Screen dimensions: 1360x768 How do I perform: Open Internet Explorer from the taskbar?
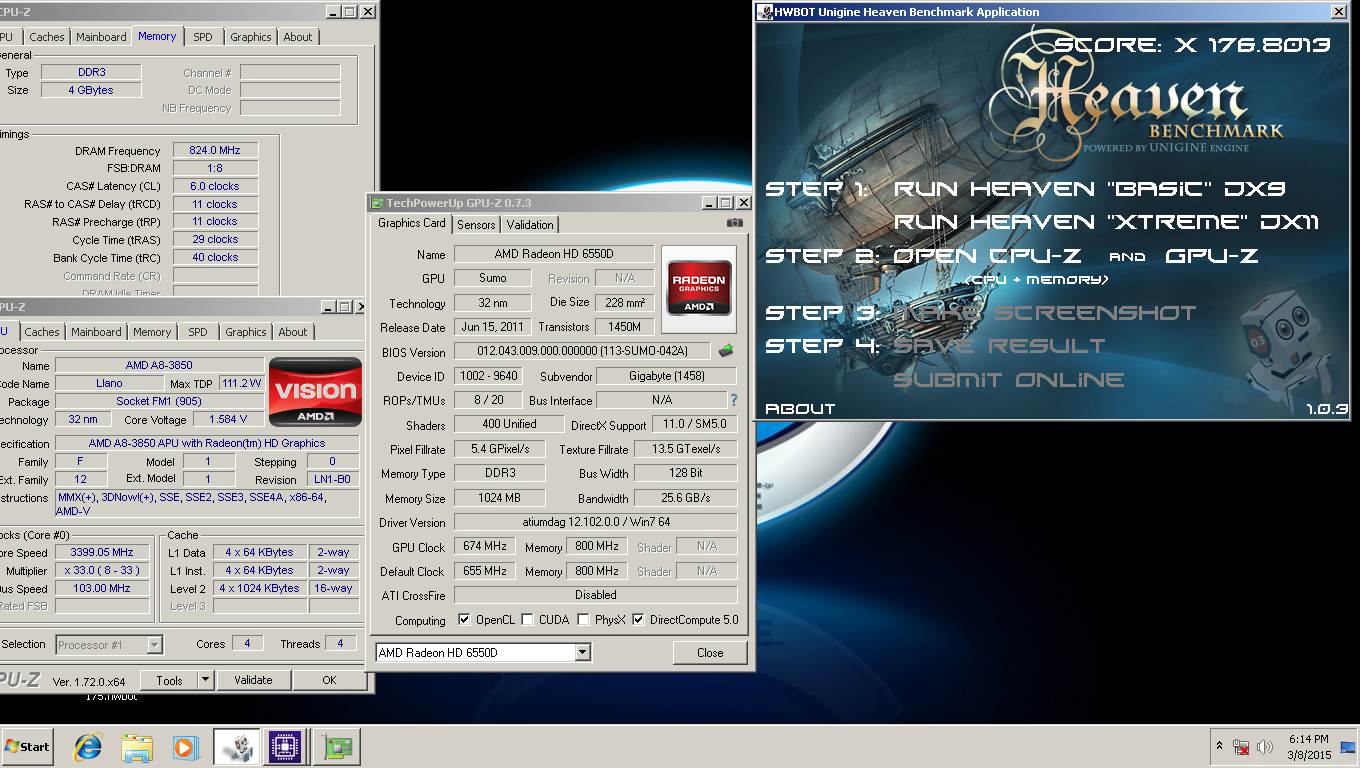coord(88,746)
